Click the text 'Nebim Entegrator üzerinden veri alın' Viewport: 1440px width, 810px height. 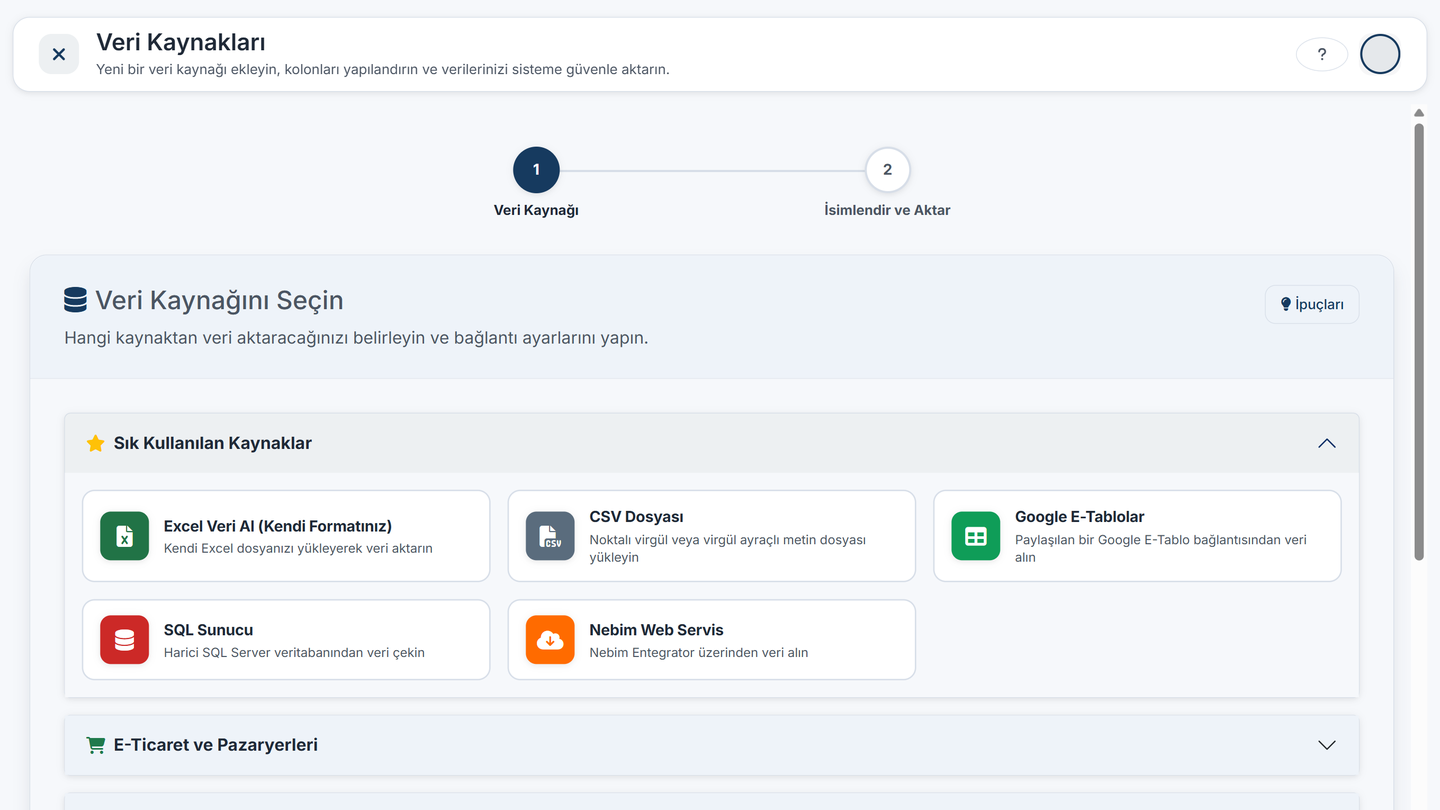coord(699,653)
